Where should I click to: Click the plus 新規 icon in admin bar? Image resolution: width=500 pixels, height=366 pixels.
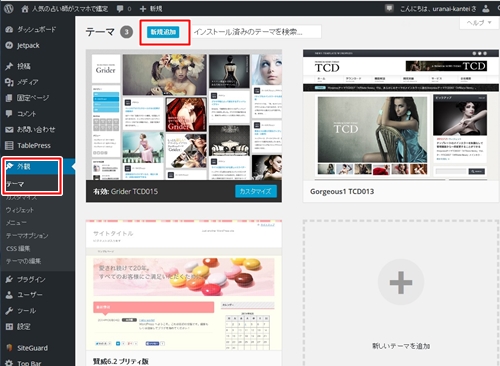(x=143, y=9)
